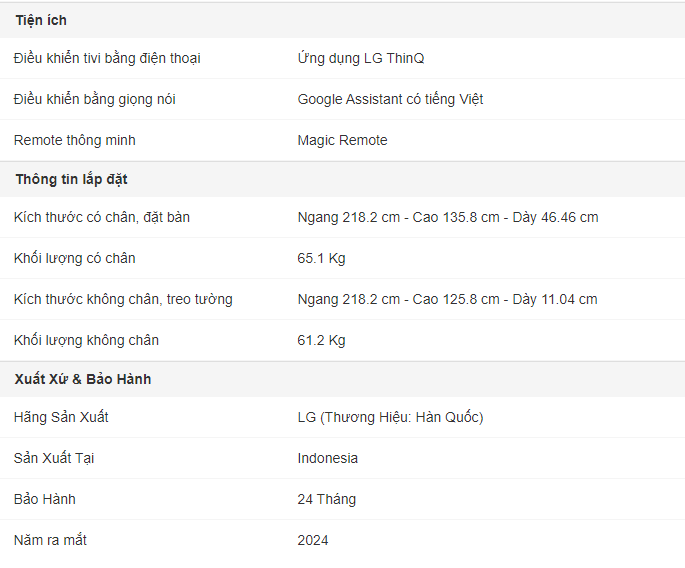The image size is (685, 568).
Task: Click LG (Thương Hiệu: Hàn Quốc) value
Action: 390,417
